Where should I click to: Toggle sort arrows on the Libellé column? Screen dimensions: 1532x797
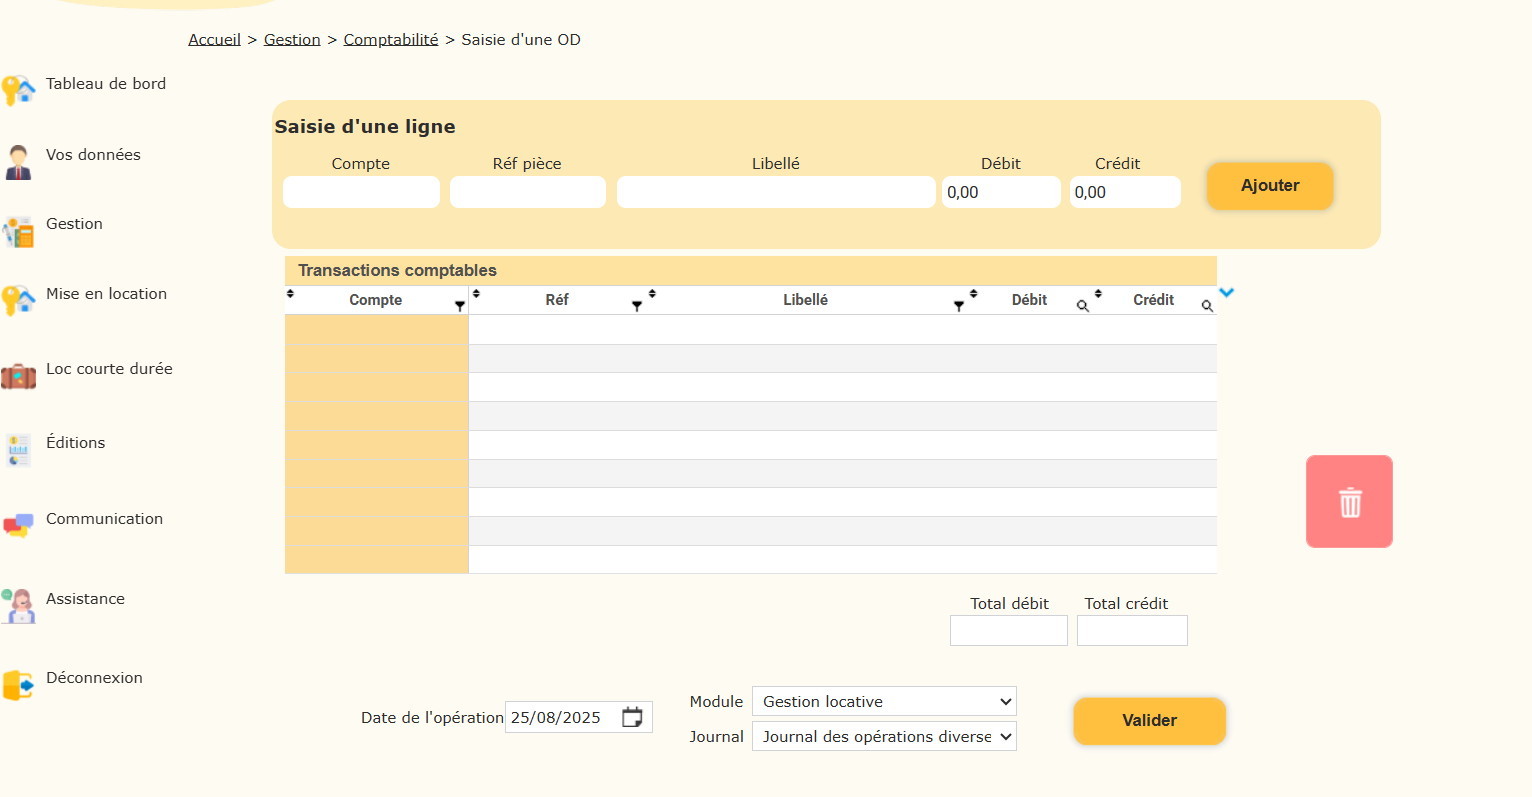(x=652, y=294)
